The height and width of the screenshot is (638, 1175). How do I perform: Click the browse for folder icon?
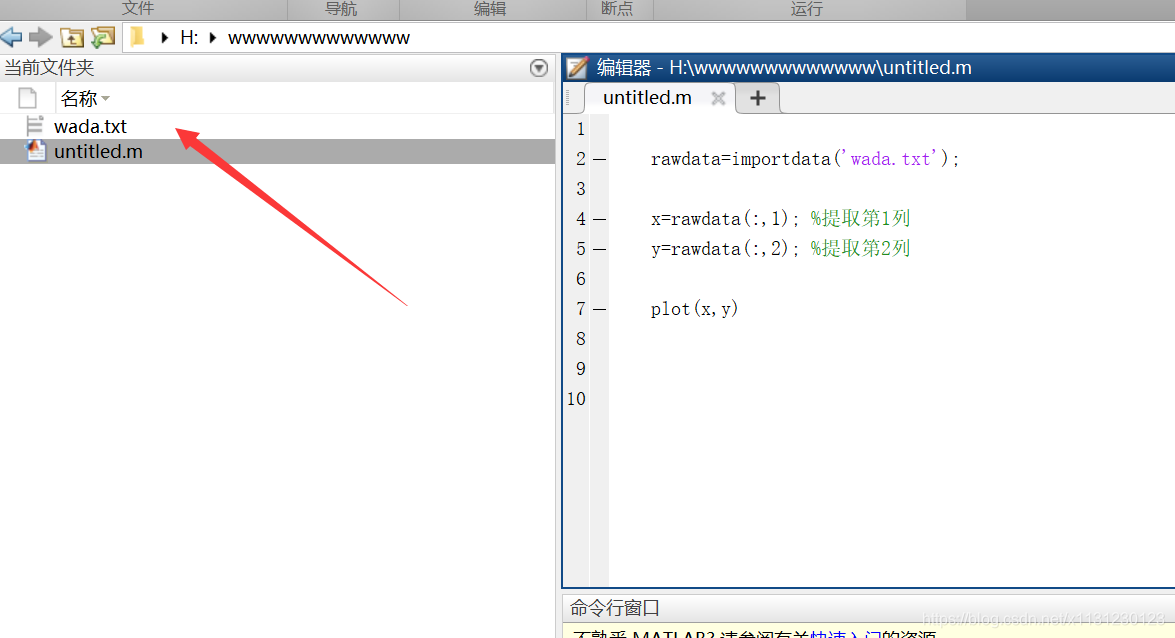(103, 37)
